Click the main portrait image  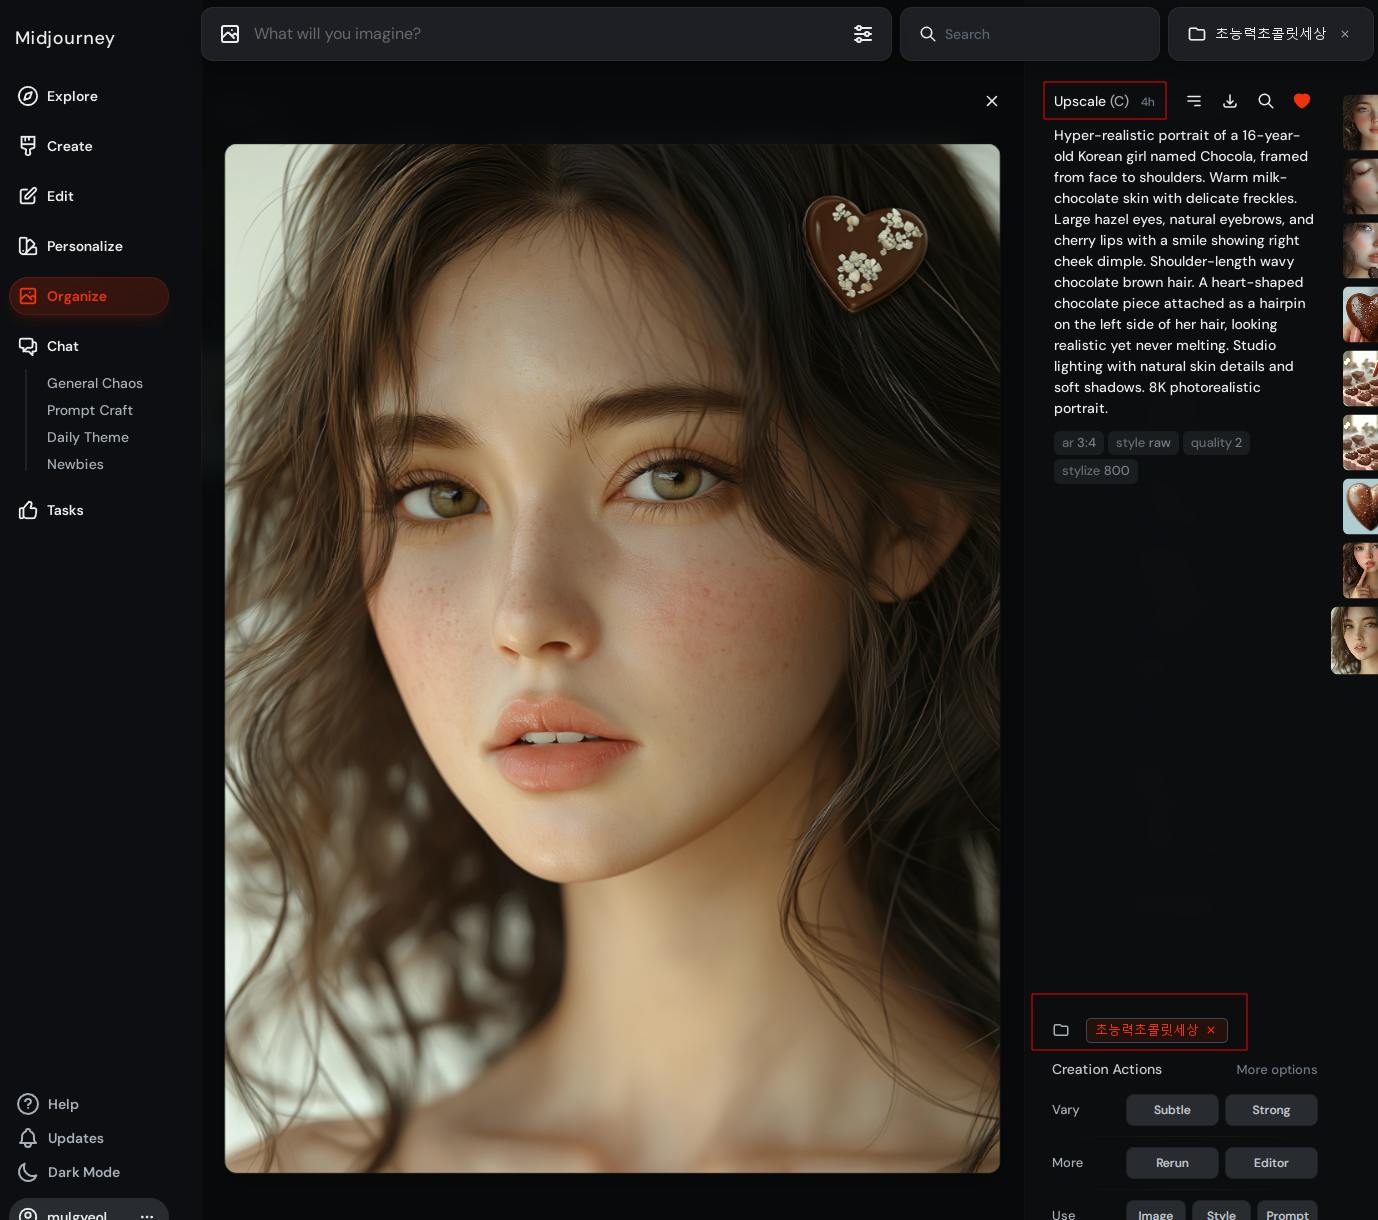[612, 658]
